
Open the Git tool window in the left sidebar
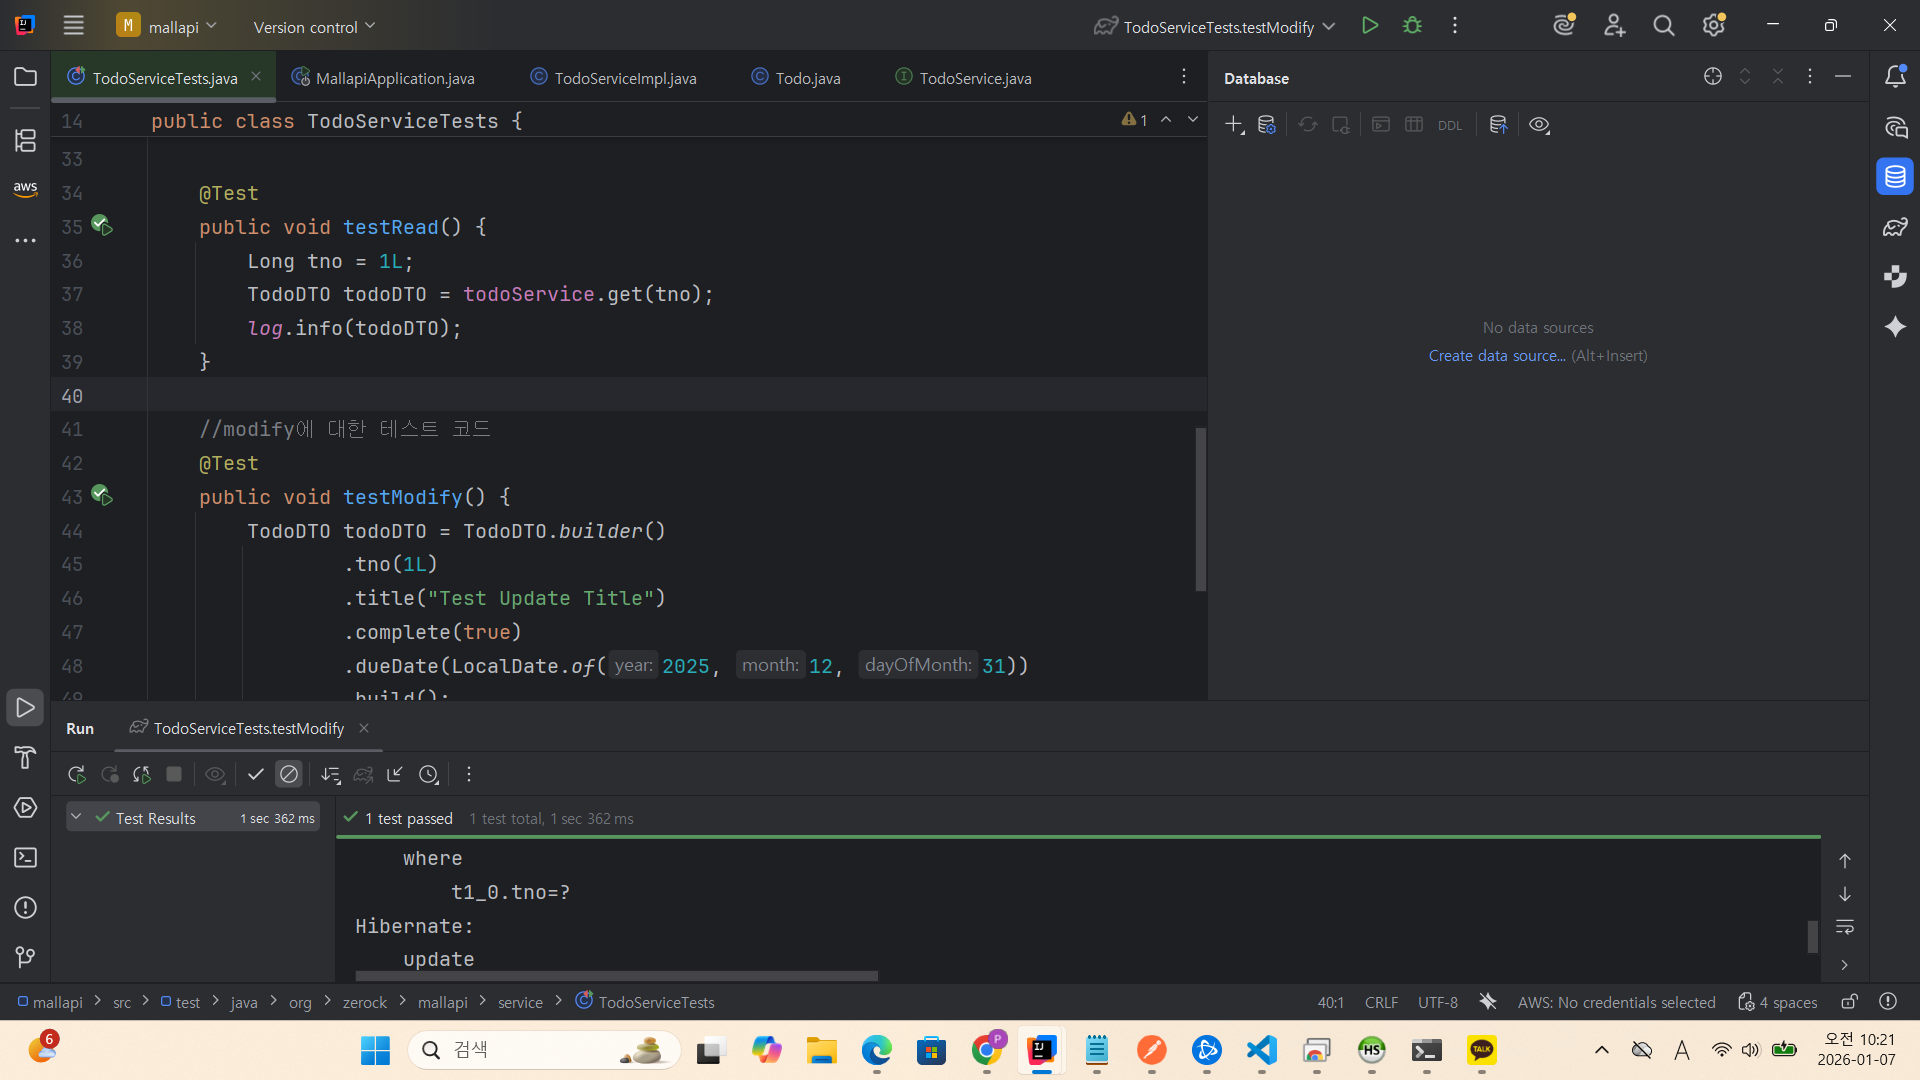tap(25, 957)
